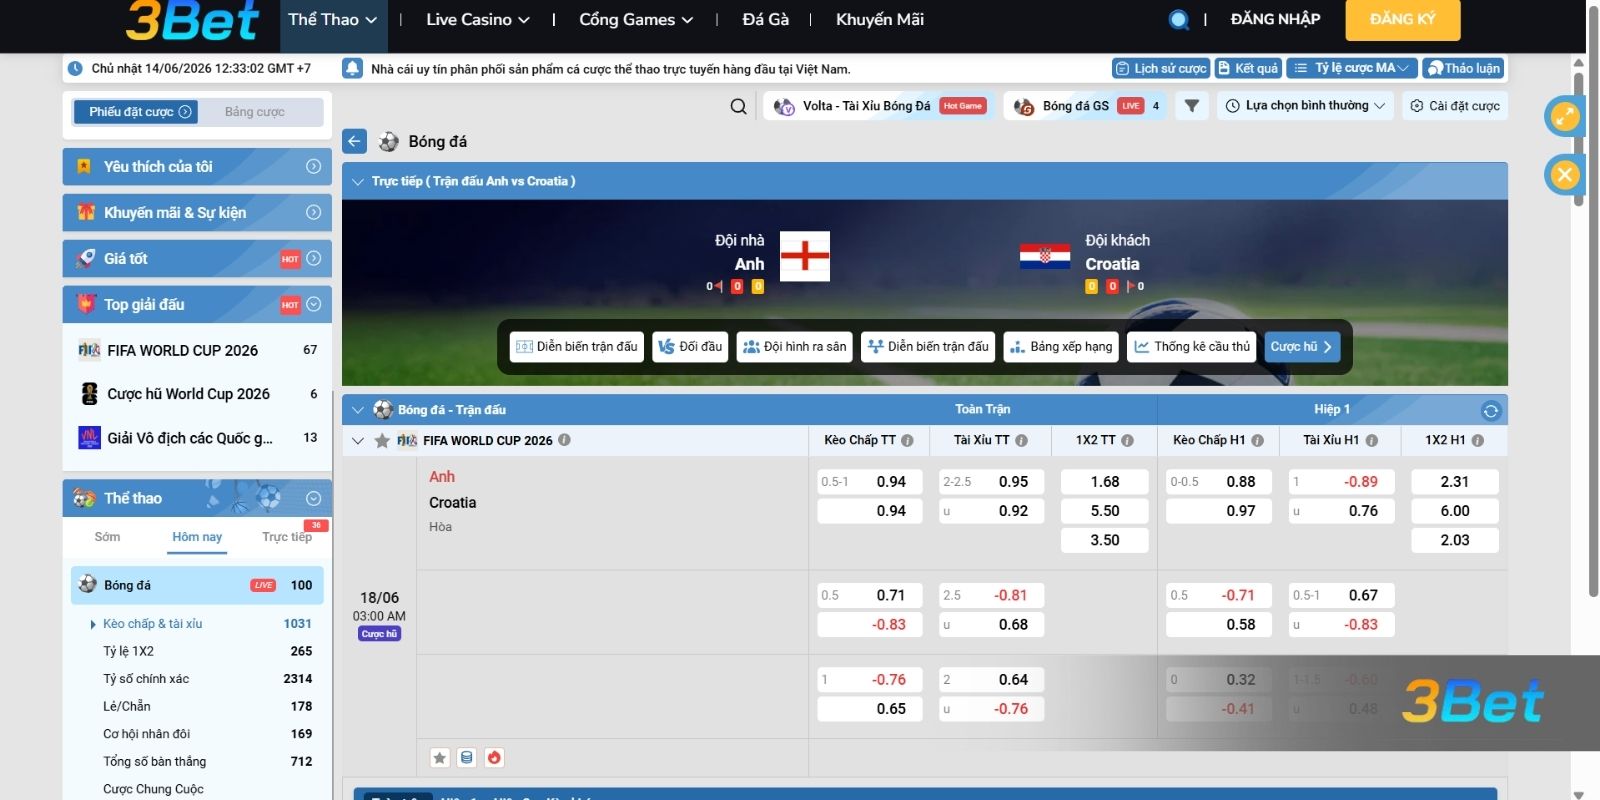1600x800 pixels.
Task: Open Cược hũ World Cup 2026 league
Action: (197, 394)
